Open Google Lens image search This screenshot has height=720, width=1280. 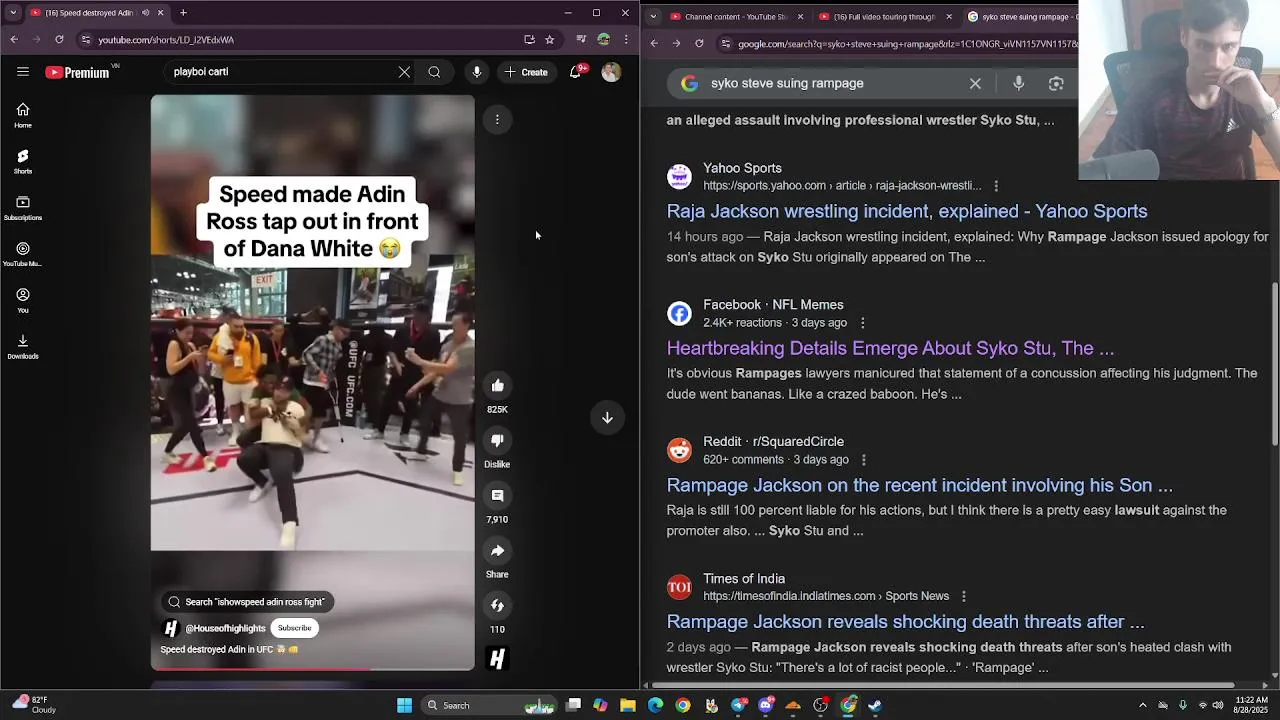pos(1056,84)
